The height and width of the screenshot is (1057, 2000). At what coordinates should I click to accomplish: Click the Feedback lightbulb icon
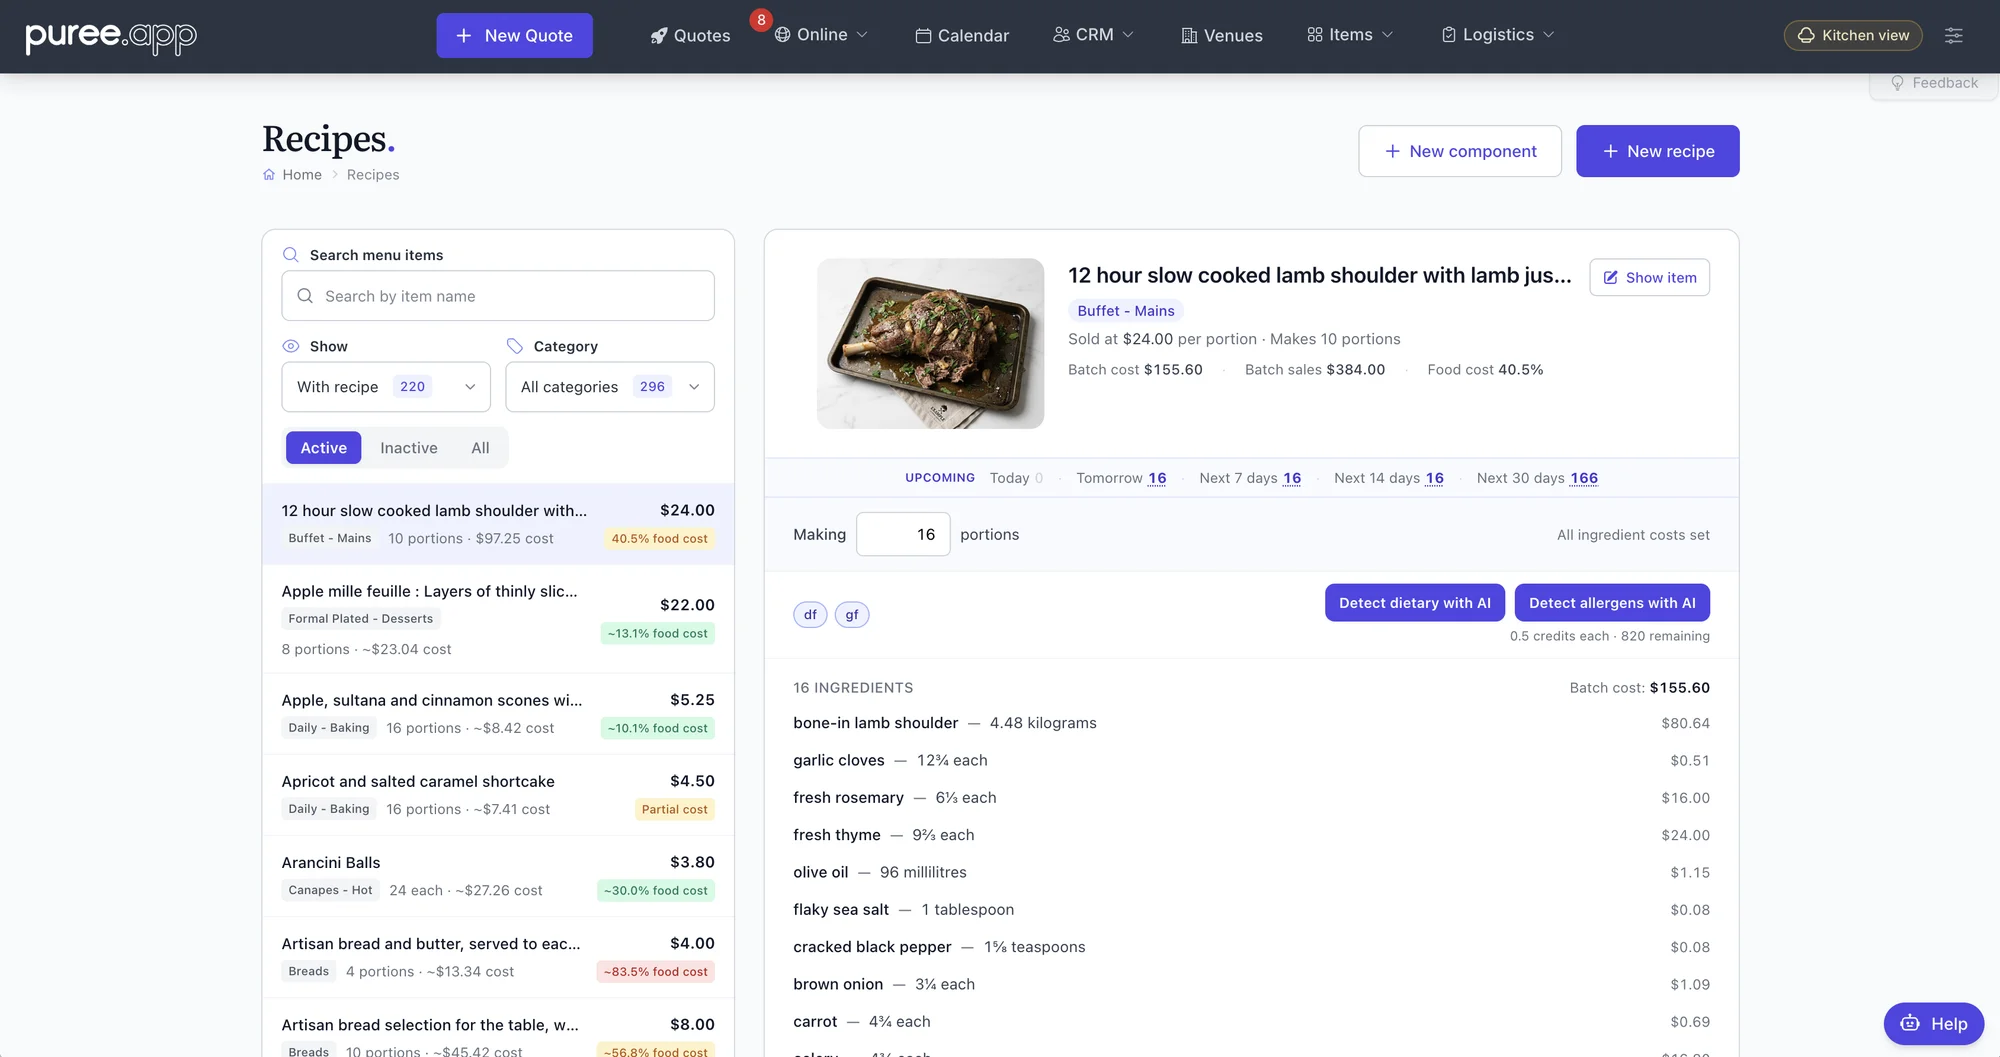point(1897,83)
